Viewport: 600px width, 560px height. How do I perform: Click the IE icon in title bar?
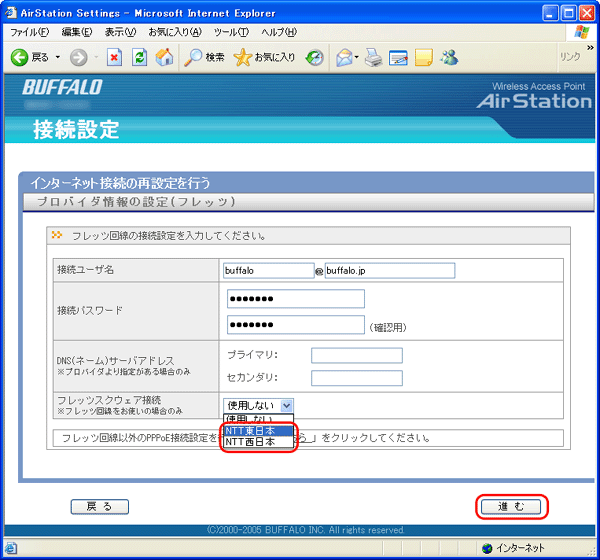[11, 13]
